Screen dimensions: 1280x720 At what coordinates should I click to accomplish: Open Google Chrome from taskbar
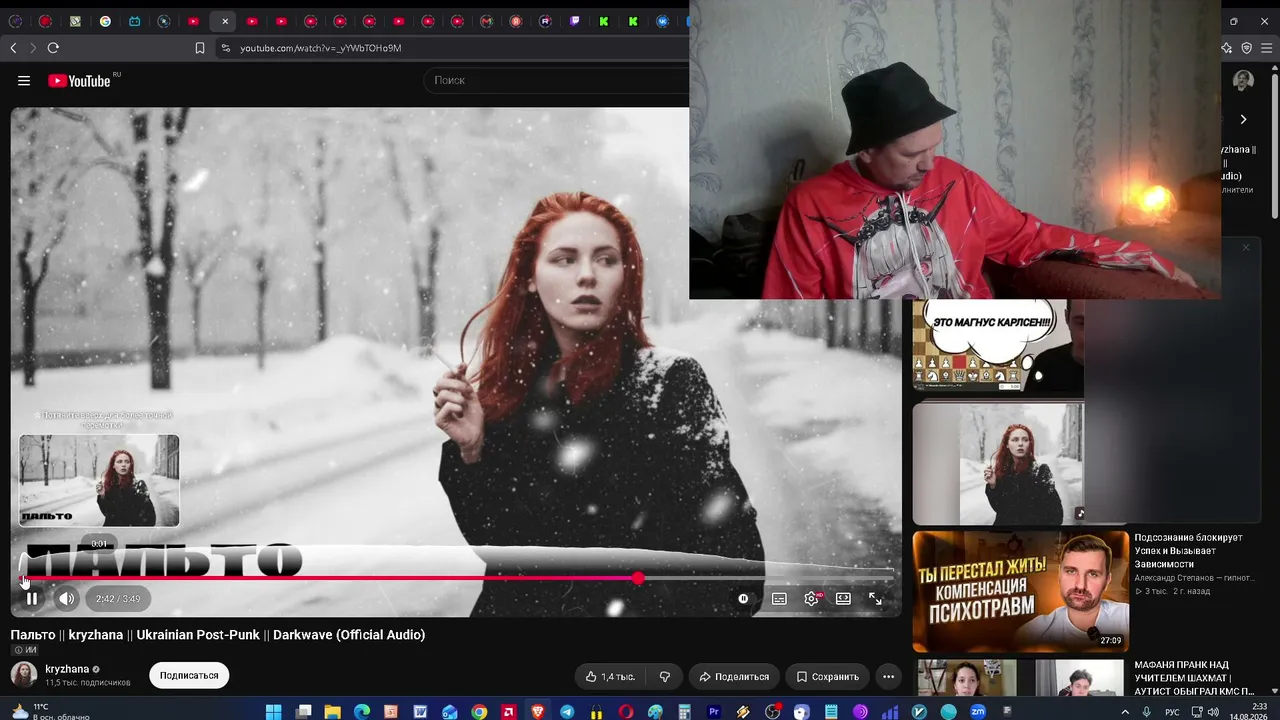[x=479, y=712]
